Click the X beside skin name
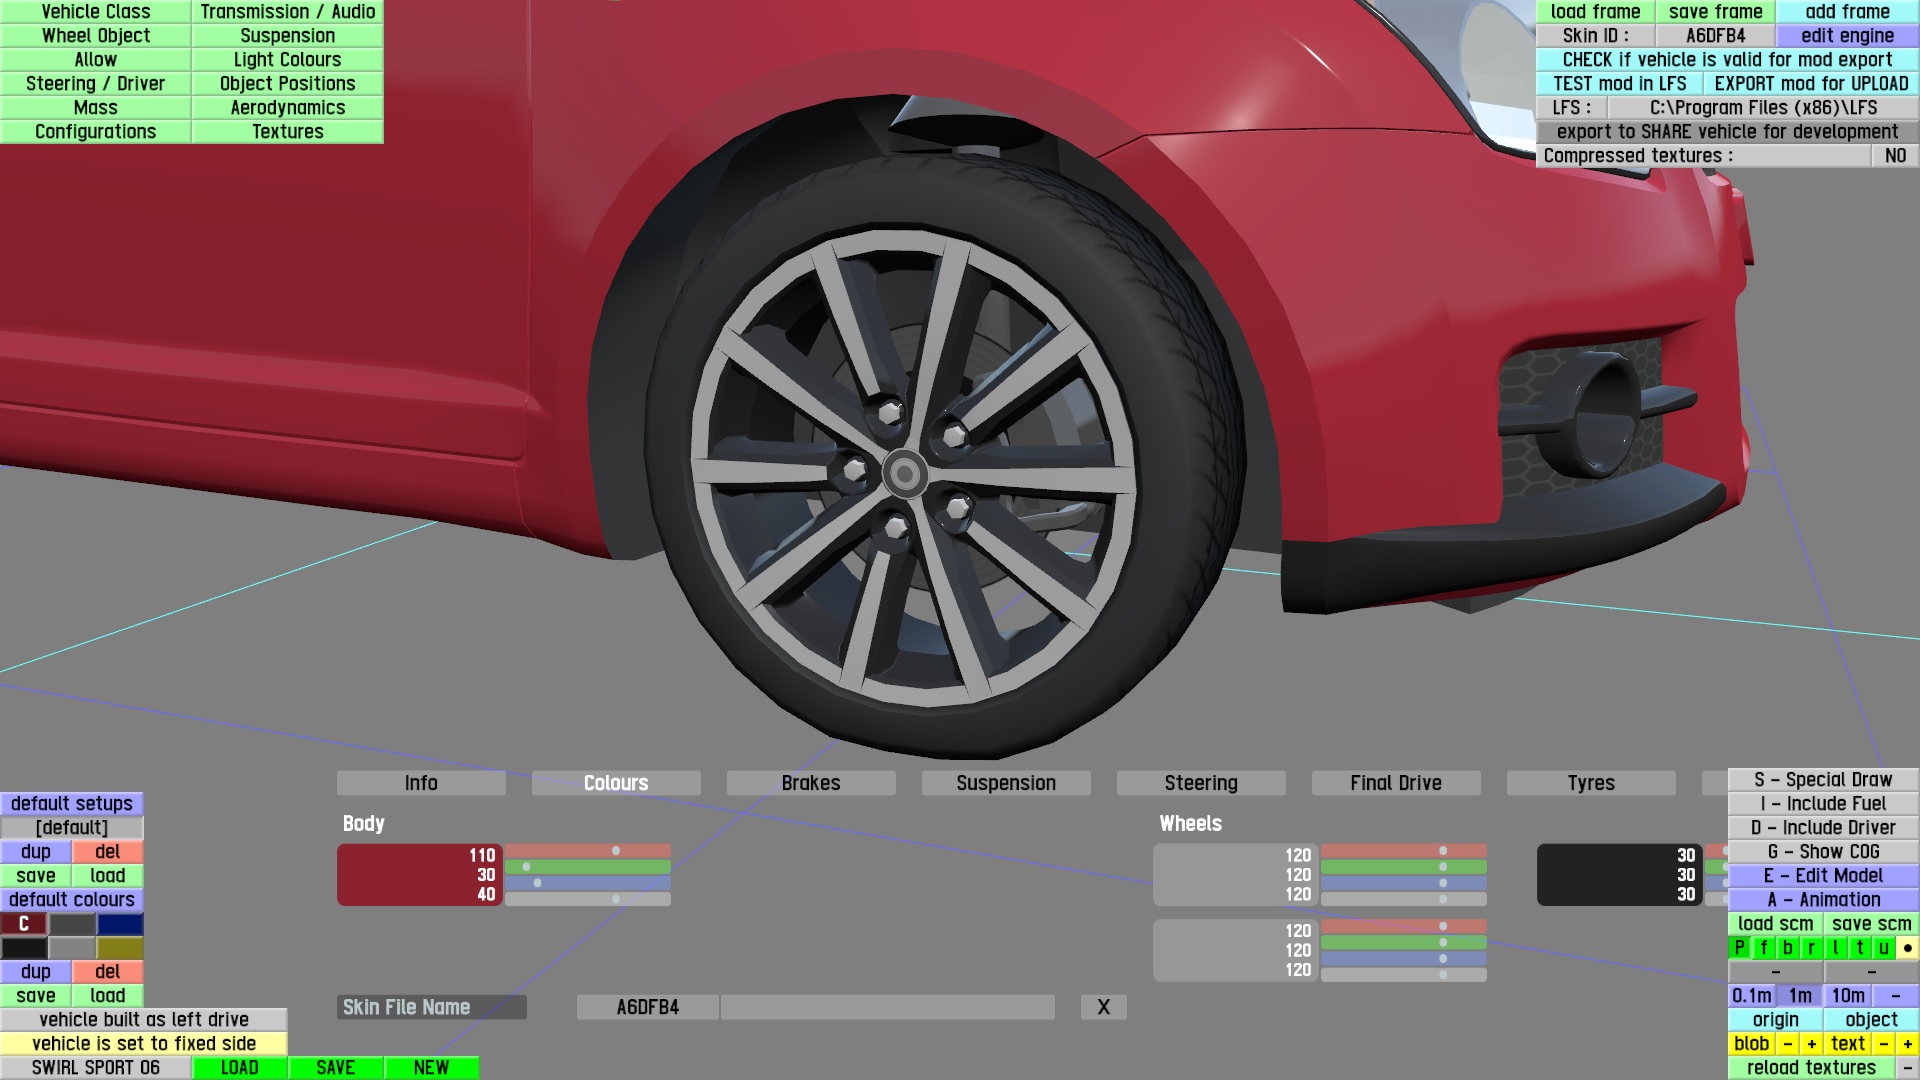 tap(1103, 1007)
